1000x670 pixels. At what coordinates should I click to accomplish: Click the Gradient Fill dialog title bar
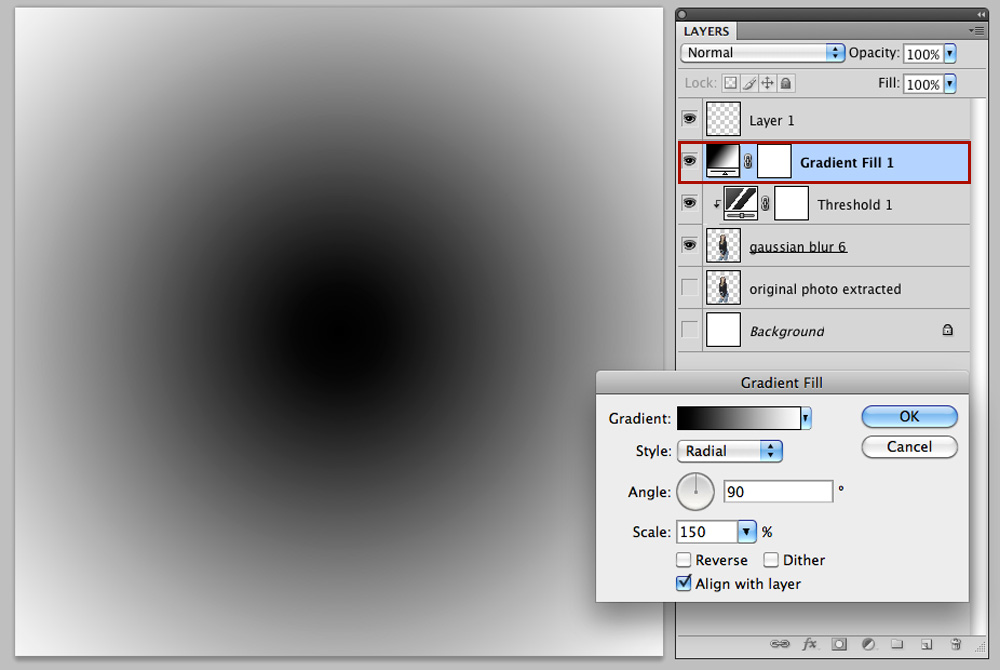tap(782, 382)
